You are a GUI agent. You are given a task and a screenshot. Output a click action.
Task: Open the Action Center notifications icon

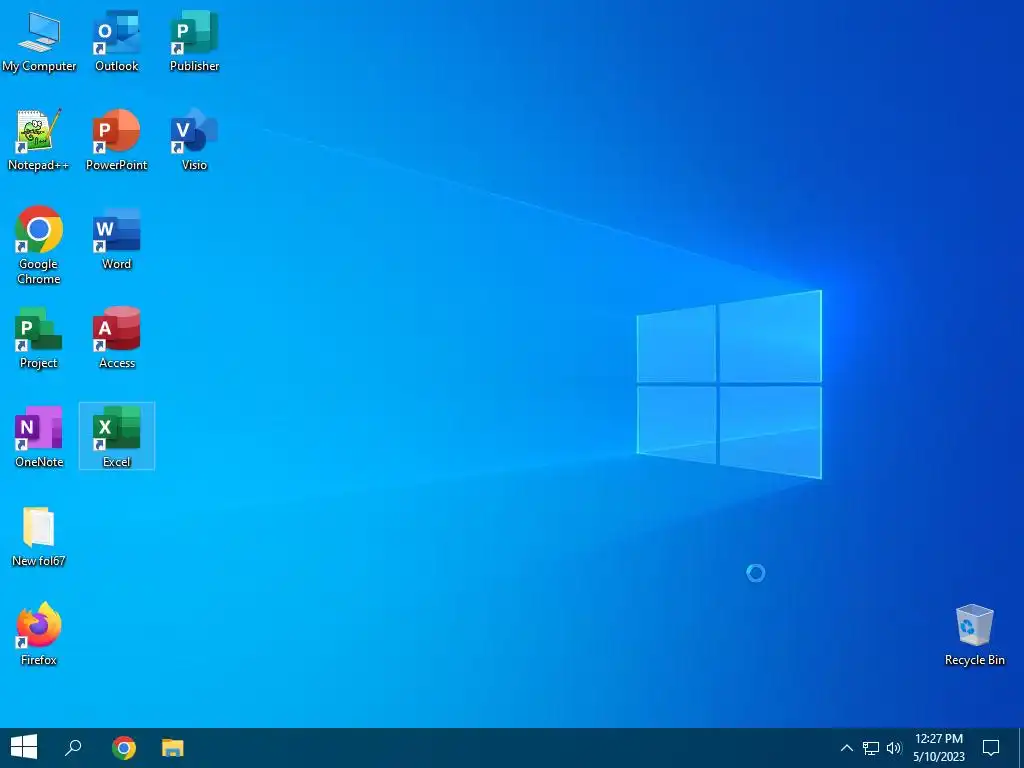coord(991,748)
